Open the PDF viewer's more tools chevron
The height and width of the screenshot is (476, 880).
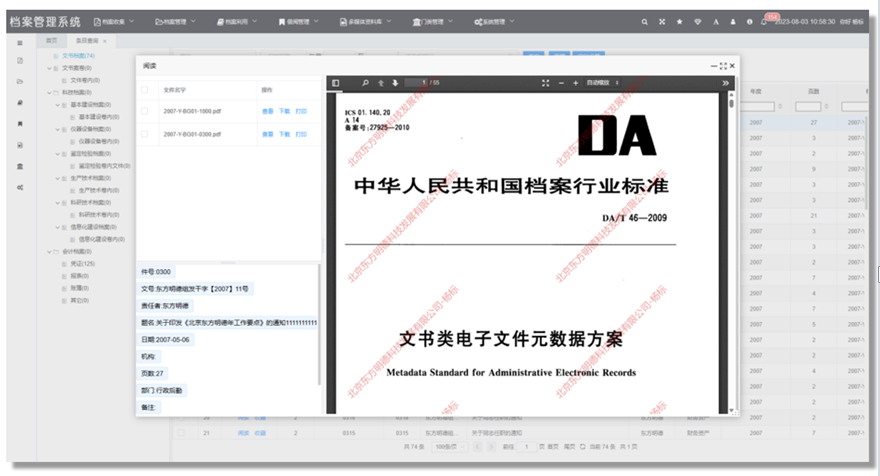723,83
